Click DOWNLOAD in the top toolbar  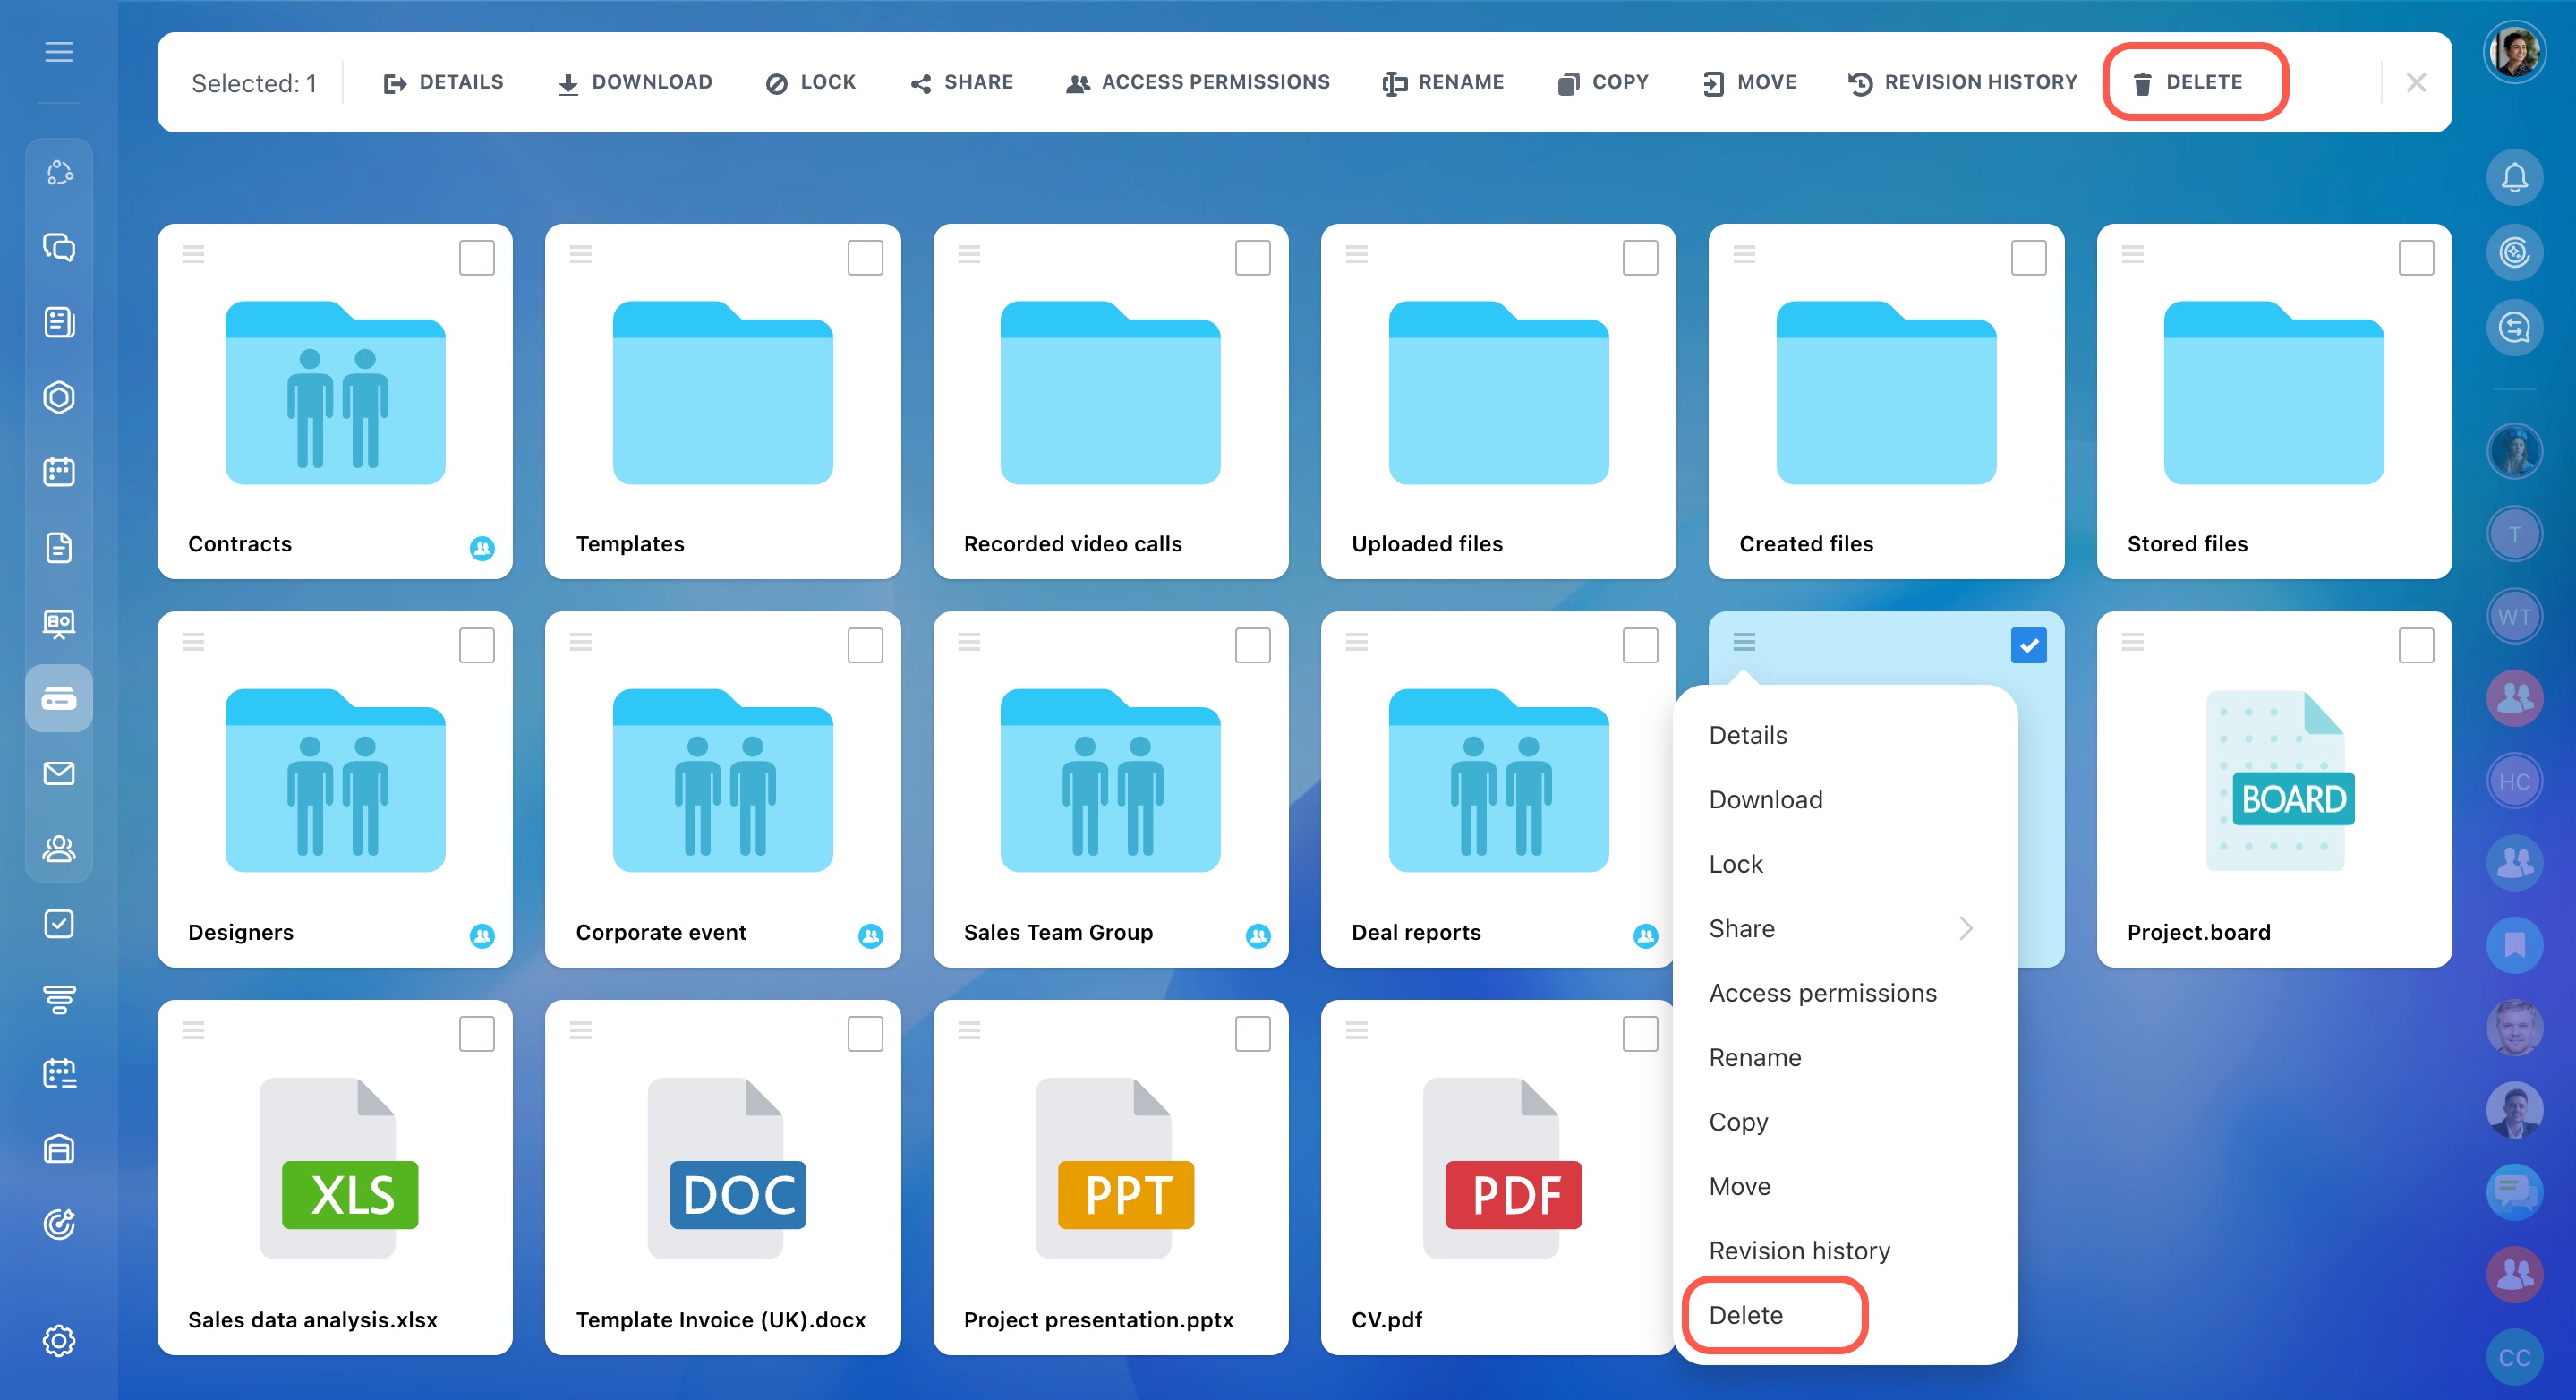tap(634, 82)
